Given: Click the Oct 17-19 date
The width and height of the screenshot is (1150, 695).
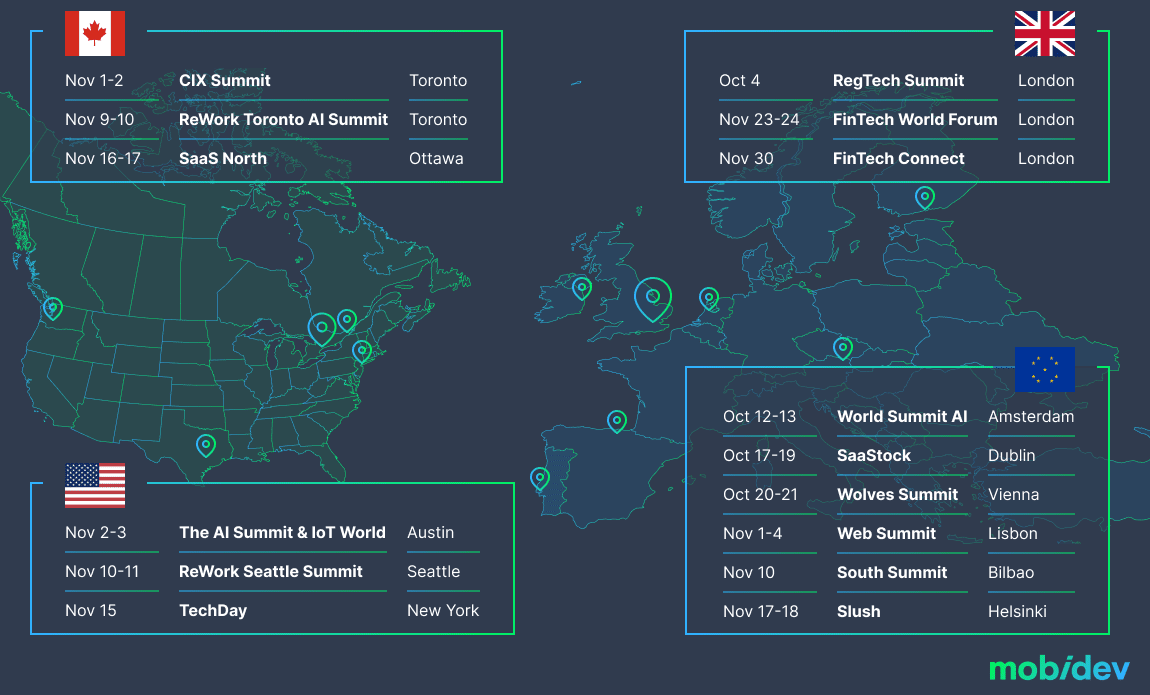Looking at the screenshot, I should point(759,455).
